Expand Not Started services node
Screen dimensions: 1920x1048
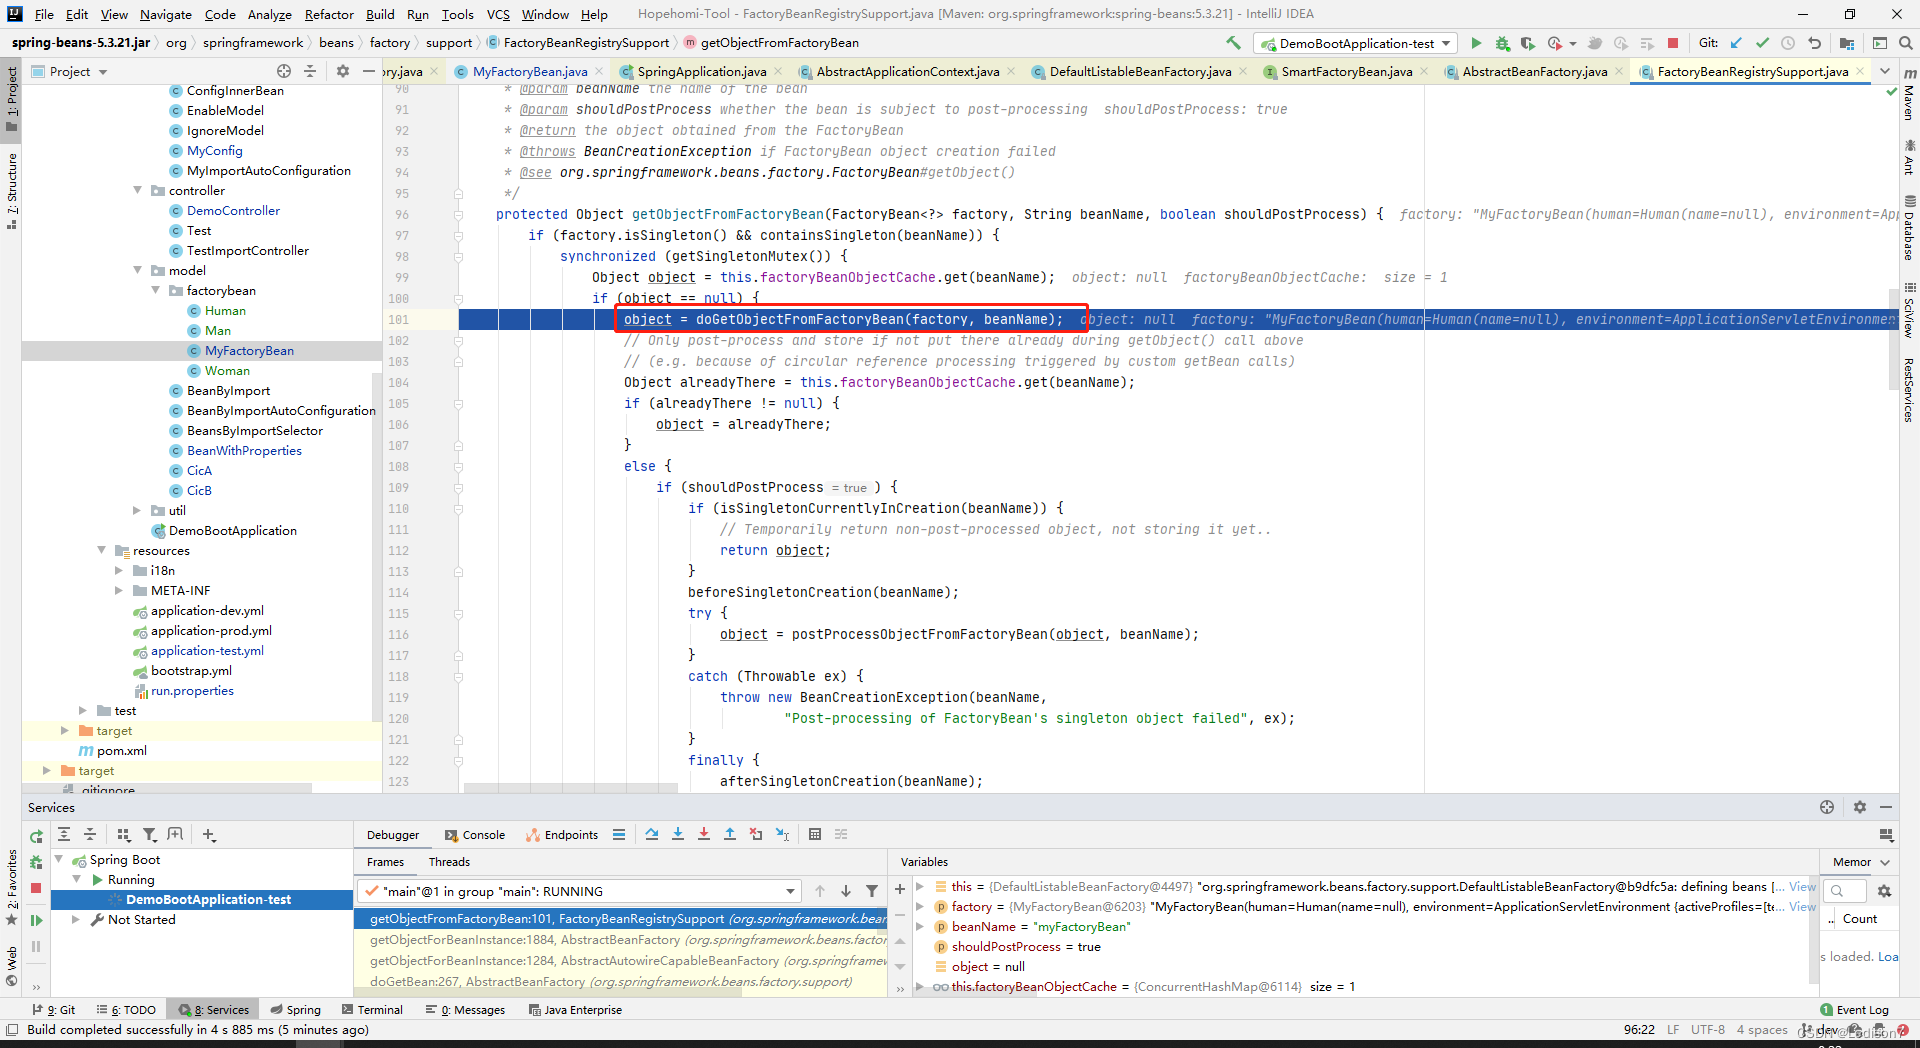click(x=76, y=919)
